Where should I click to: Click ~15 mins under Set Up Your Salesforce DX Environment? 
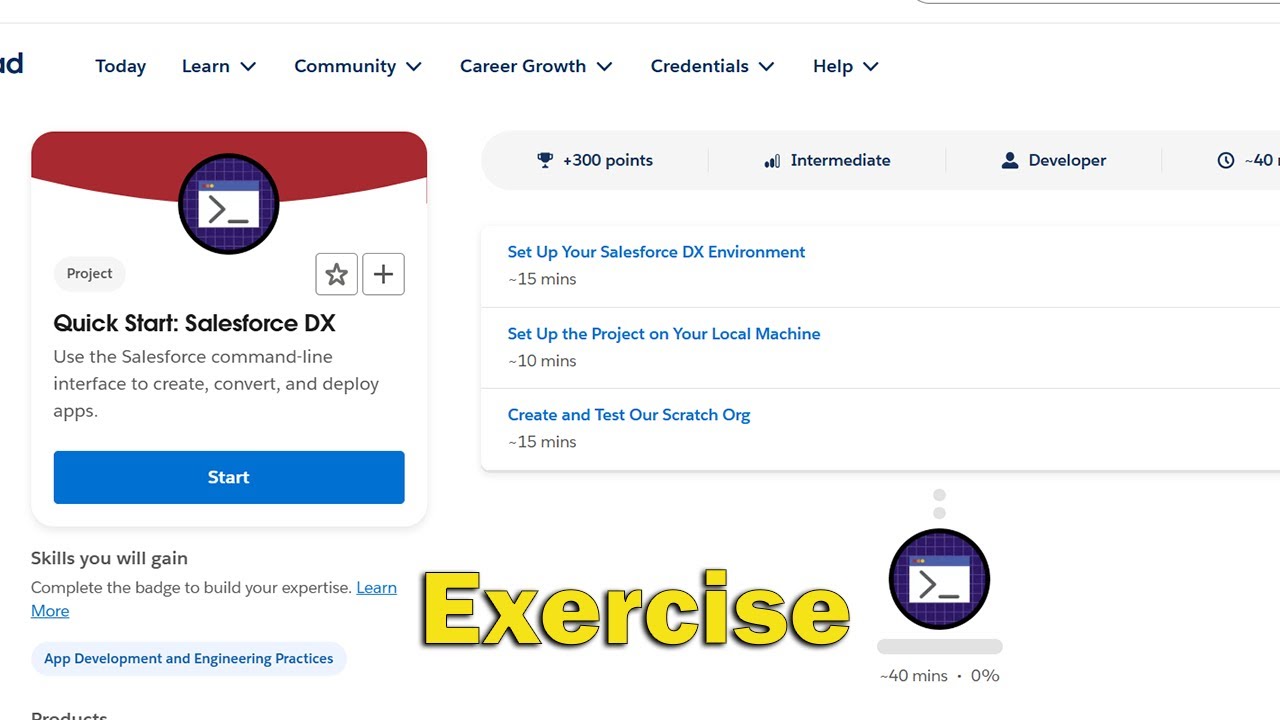point(542,279)
